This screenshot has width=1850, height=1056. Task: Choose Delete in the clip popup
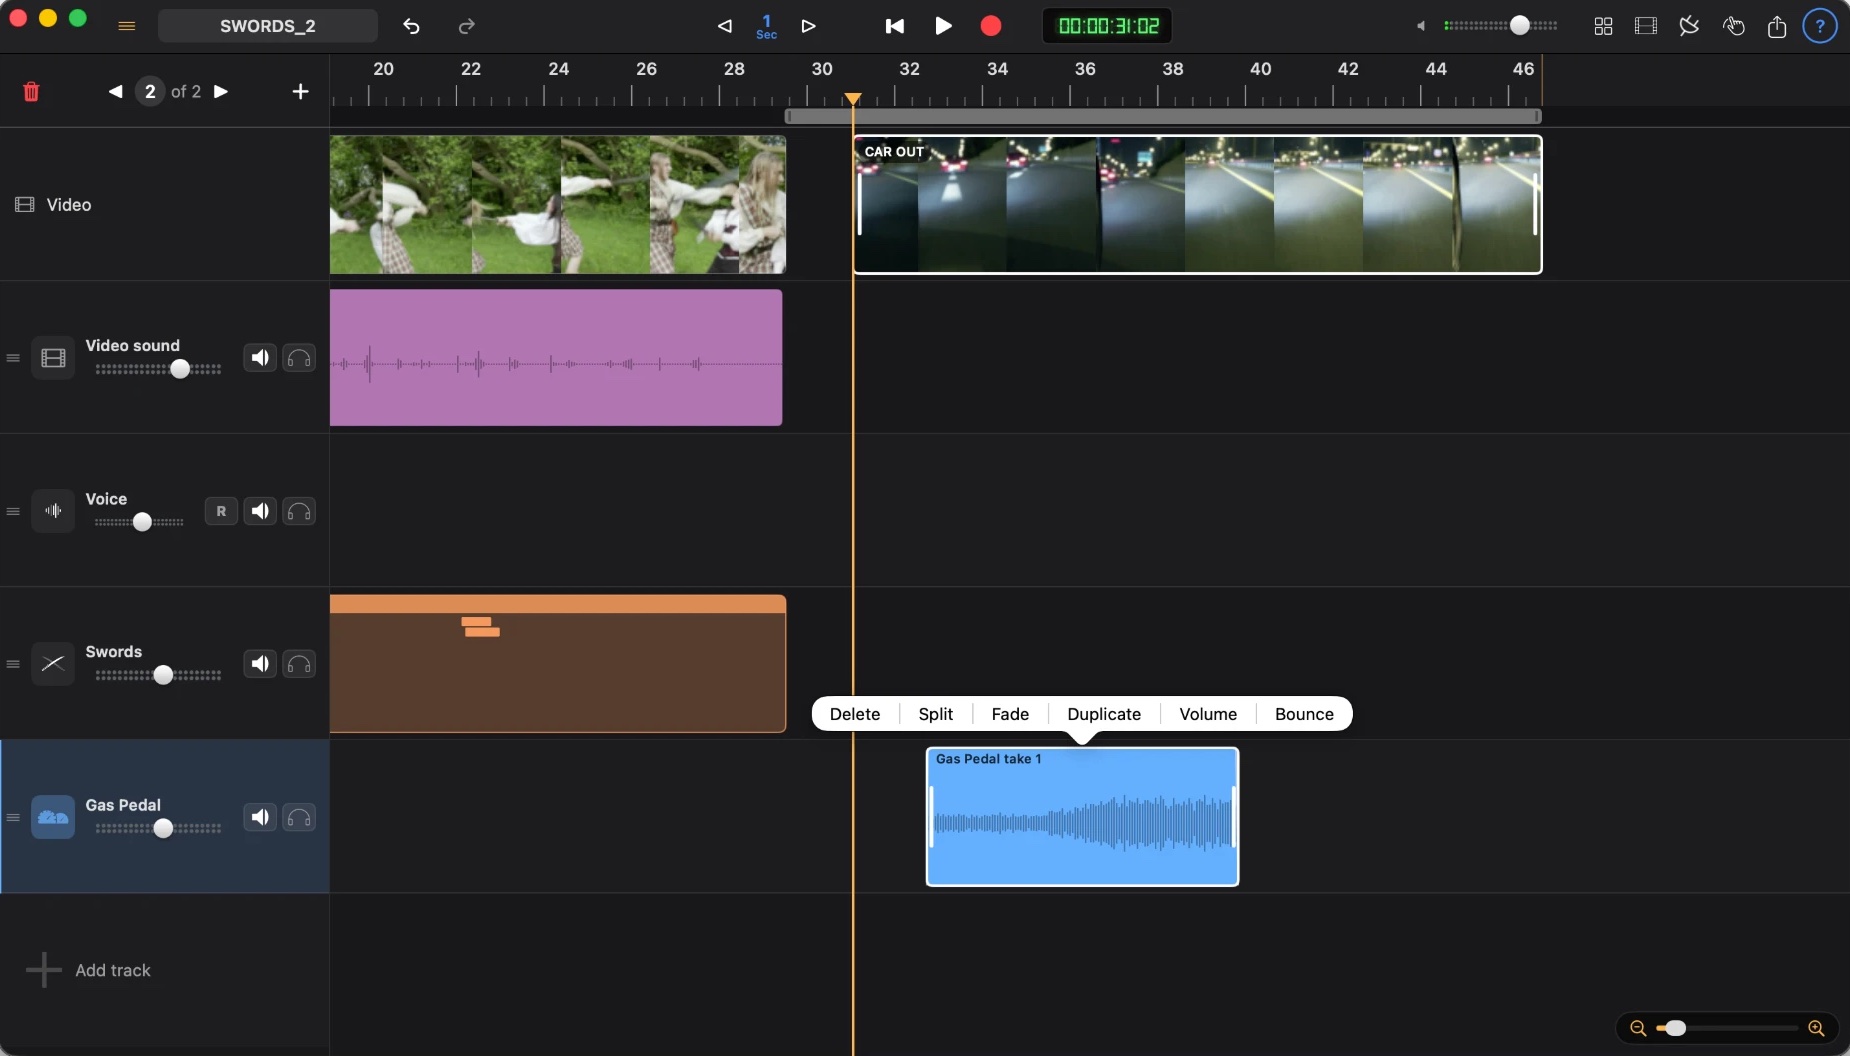pyautogui.click(x=855, y=714)
